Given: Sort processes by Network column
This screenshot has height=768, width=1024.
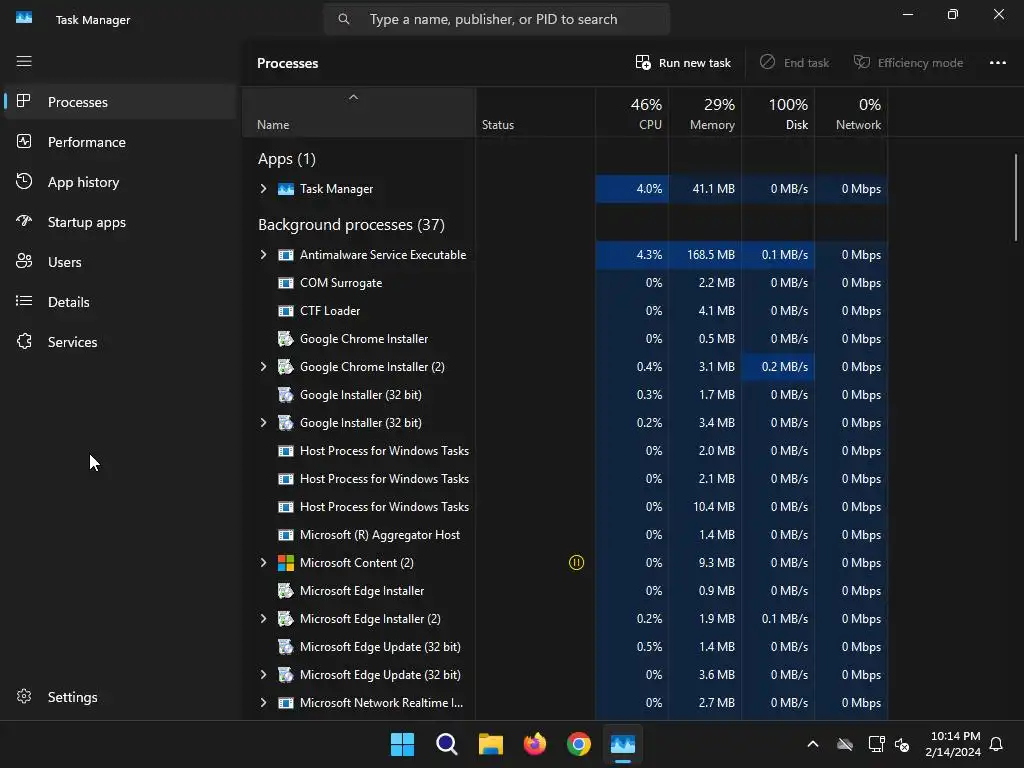Looking at the screenshot, I should tap(851, 113).
